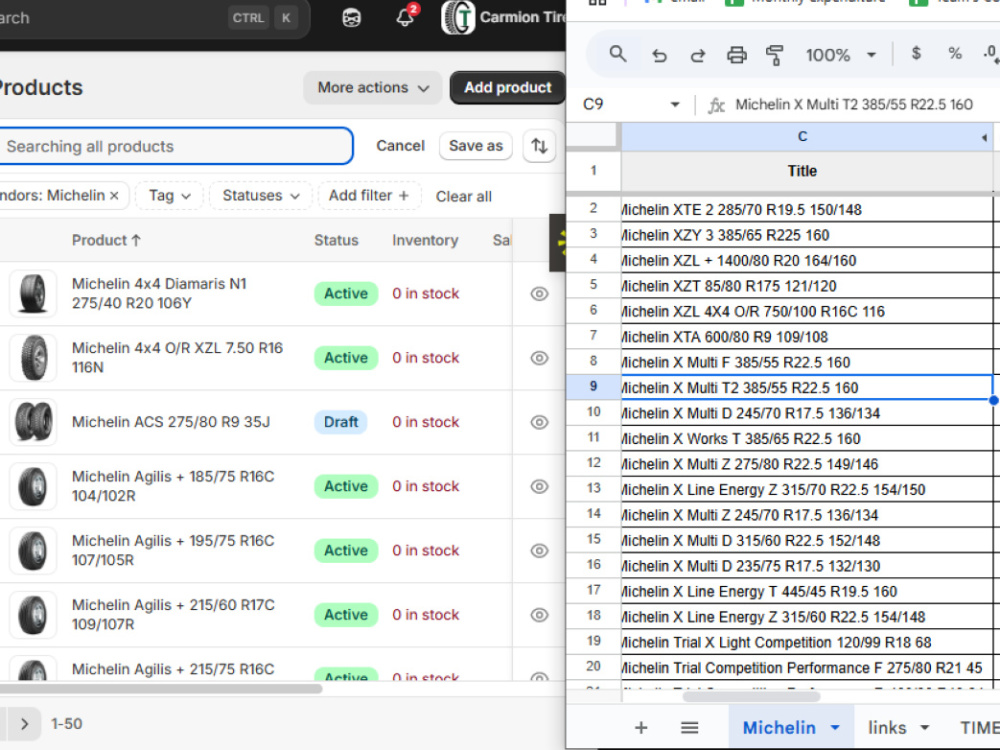Screen dimensions: 1000x750
Task: Select row 9 header in Sheets
Action: 593,386
